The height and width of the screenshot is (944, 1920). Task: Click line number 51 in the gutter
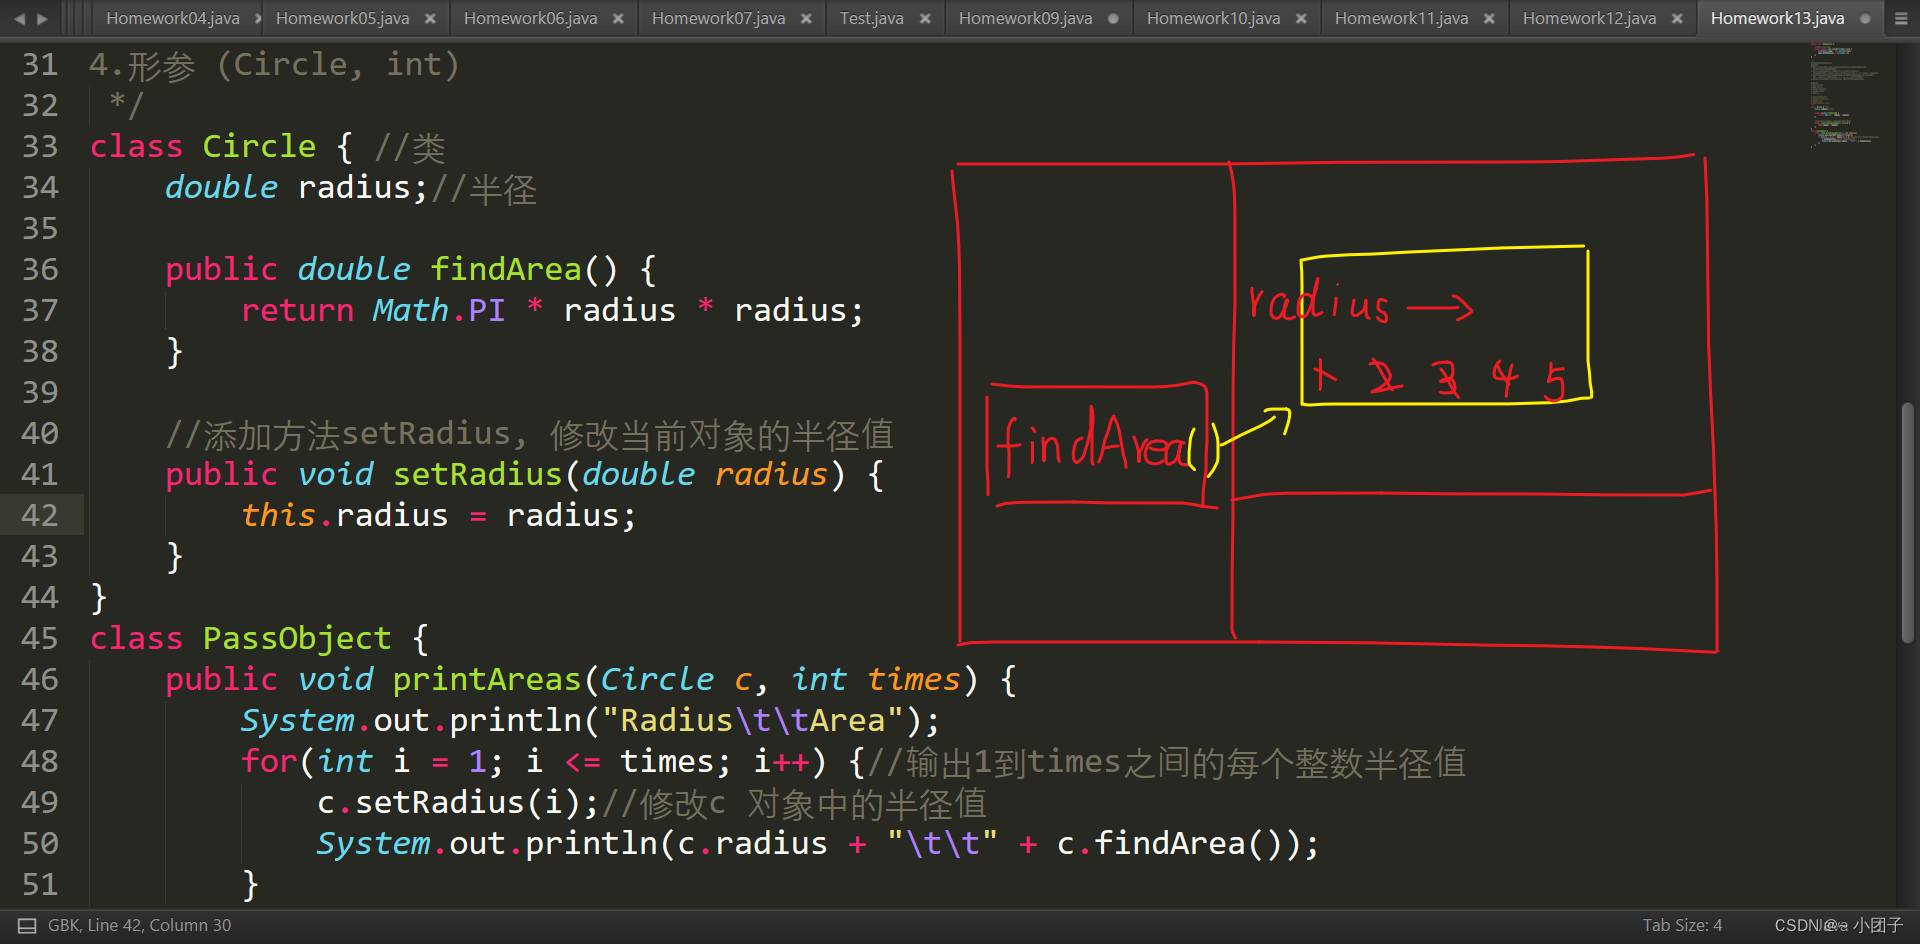(x=40, y=884)
